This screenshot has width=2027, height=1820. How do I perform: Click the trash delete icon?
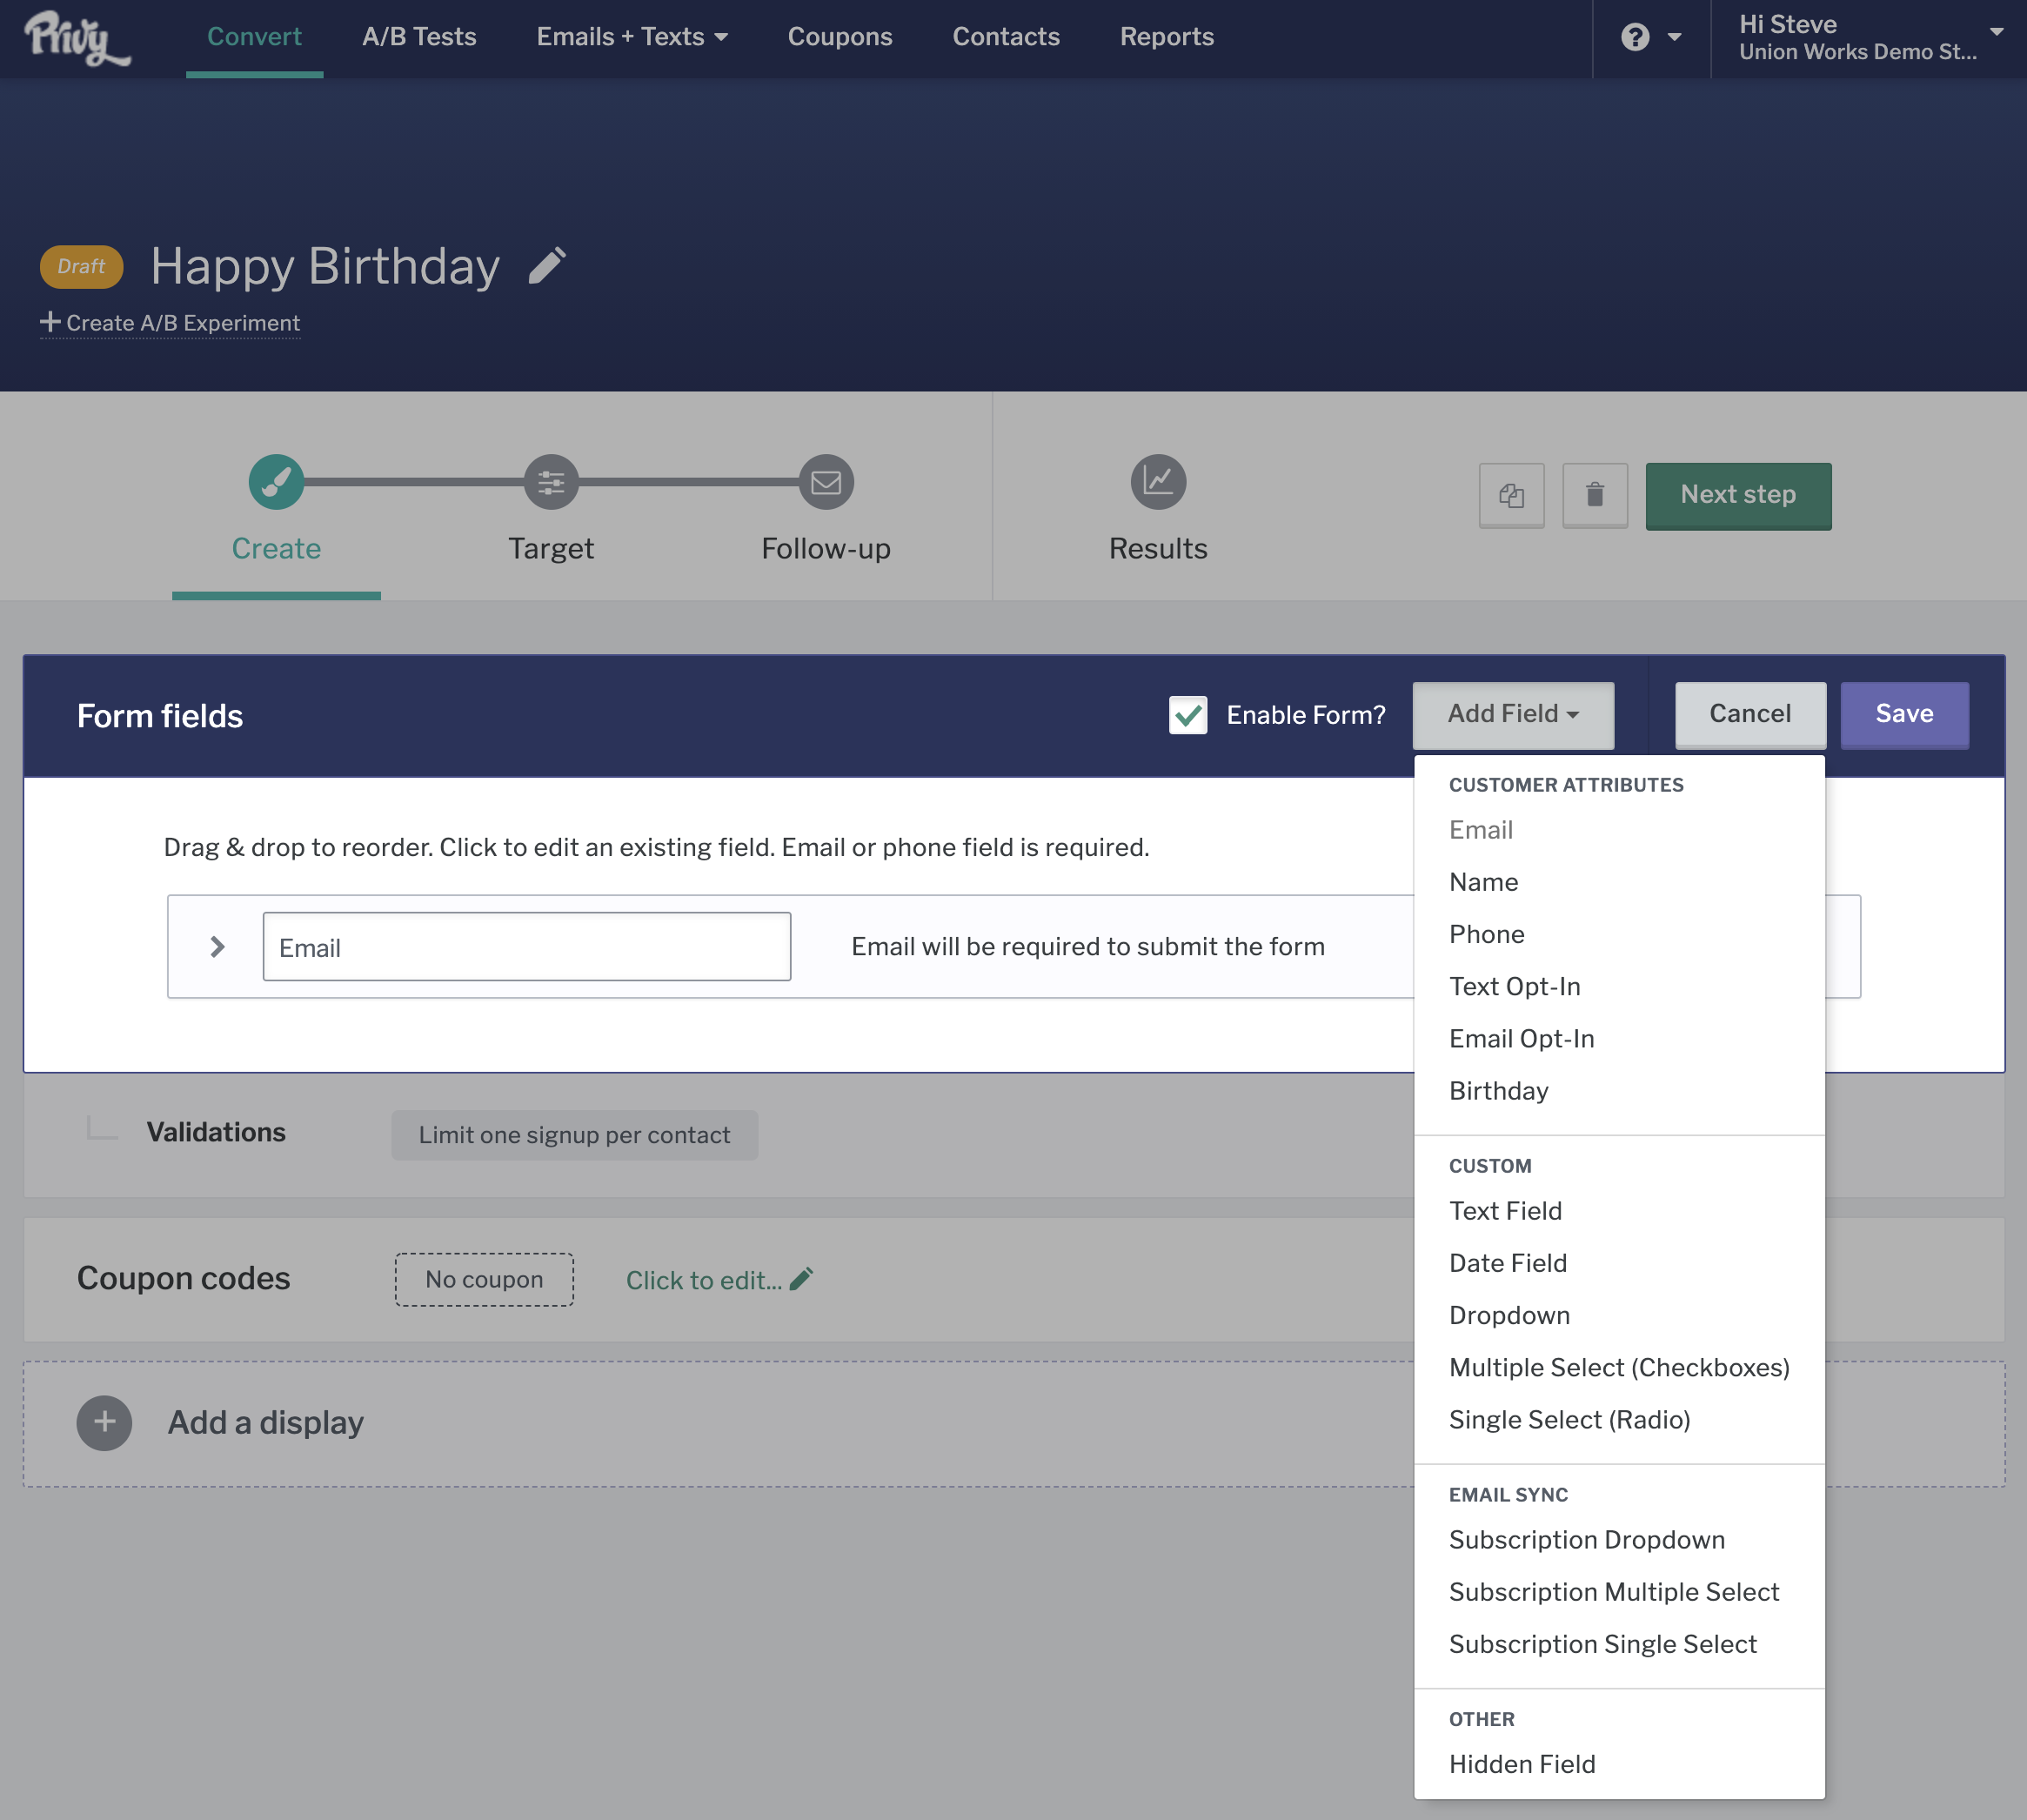[1594, 495]
